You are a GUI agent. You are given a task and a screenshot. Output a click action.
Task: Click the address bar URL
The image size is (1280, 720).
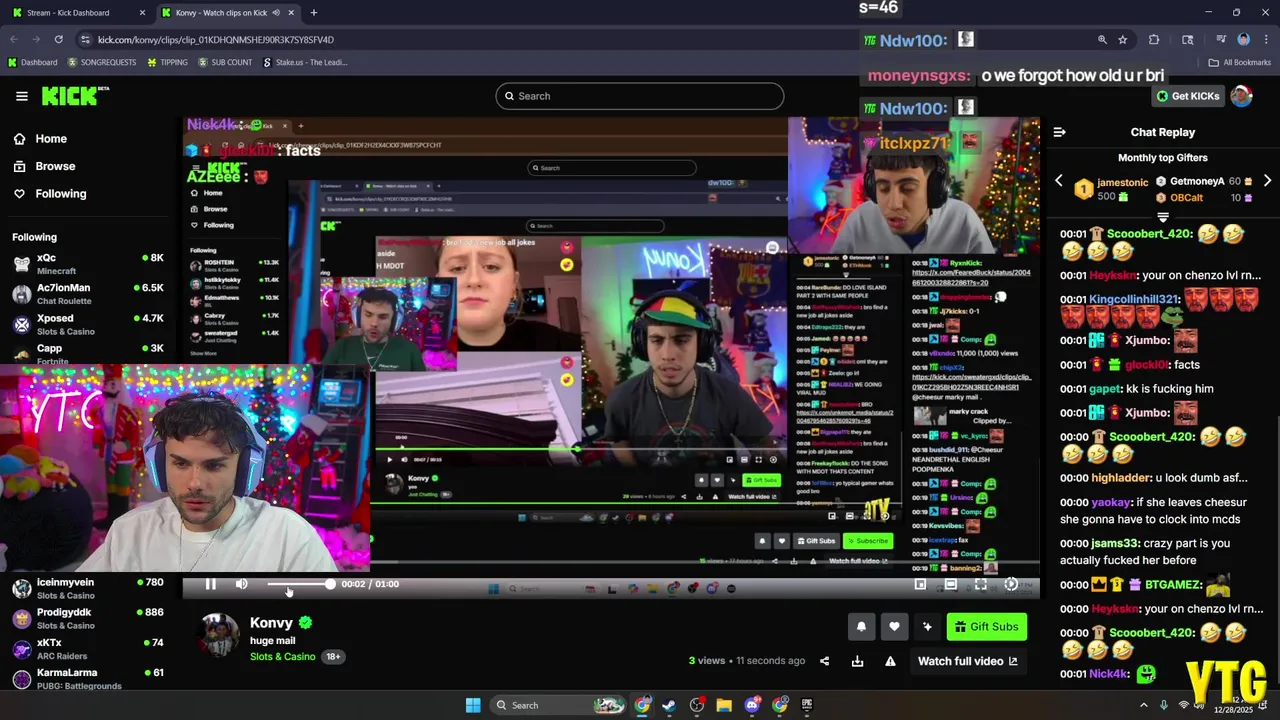click(x=216, y=40)
